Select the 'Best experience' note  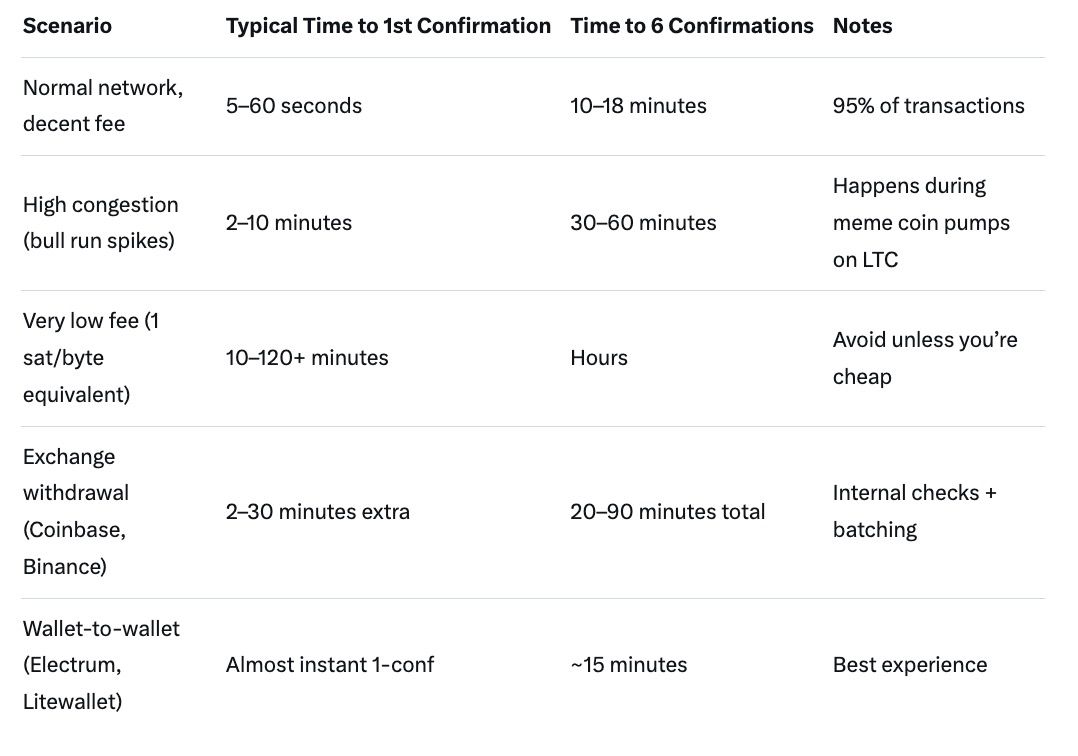coord(909,665)
